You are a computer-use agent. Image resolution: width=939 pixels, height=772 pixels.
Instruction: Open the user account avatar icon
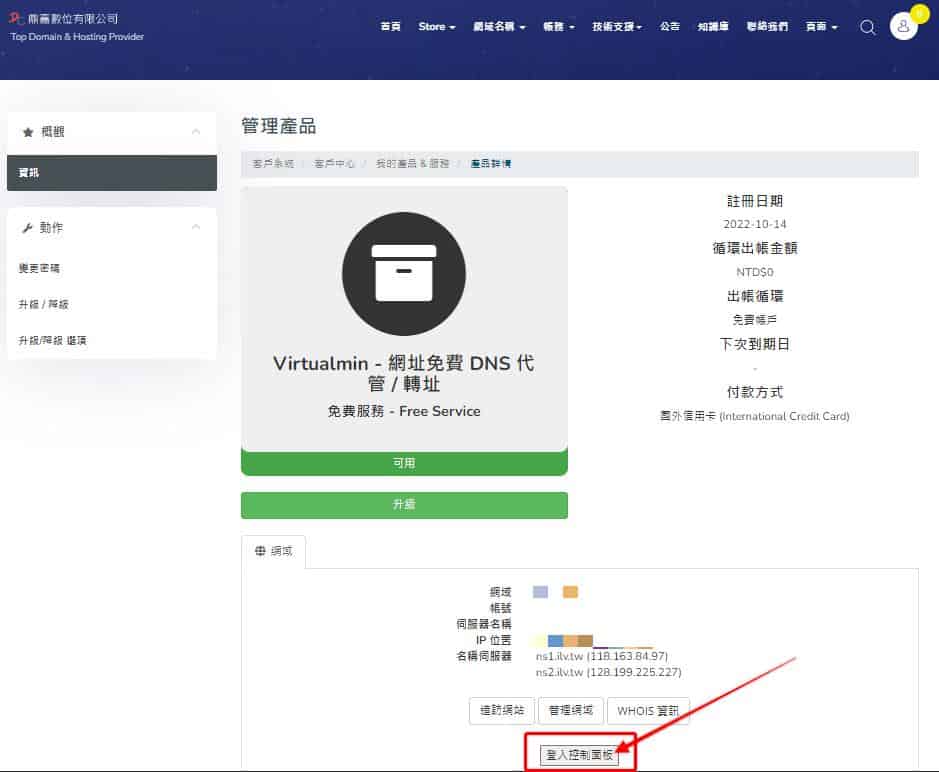click(903, 27)
